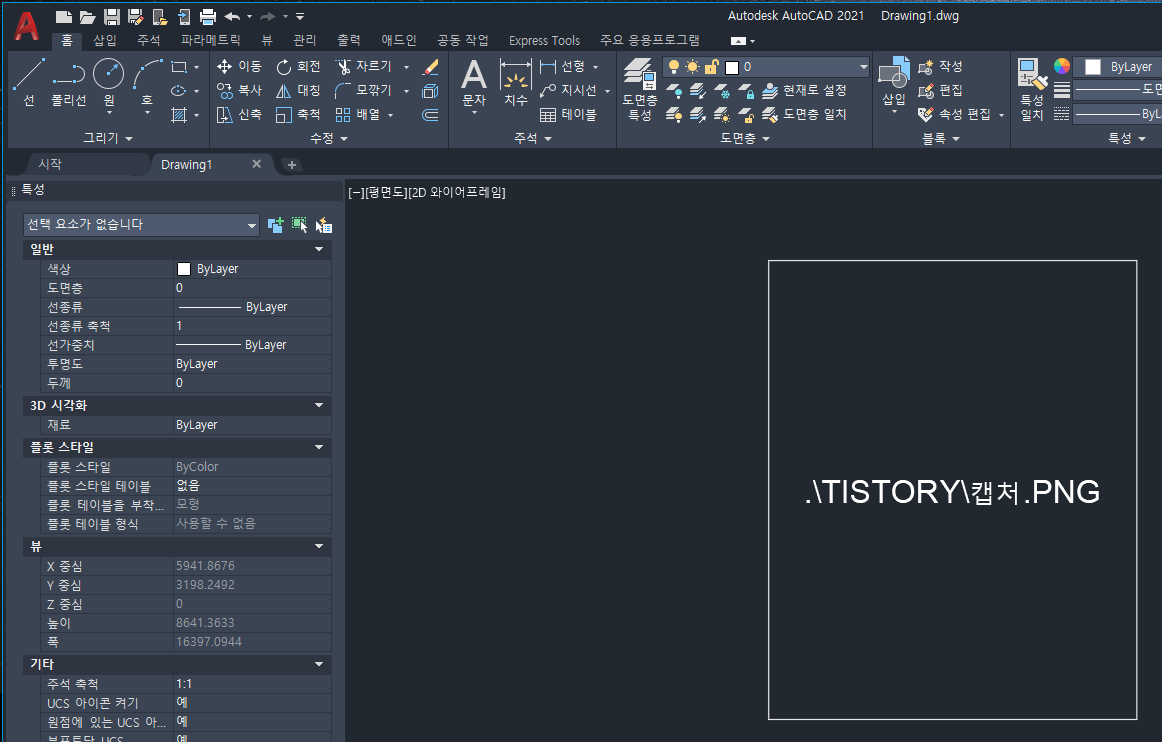1162x742 pixels.
Task: Open the 주석 ribbon tab
Action: (148, 40)
